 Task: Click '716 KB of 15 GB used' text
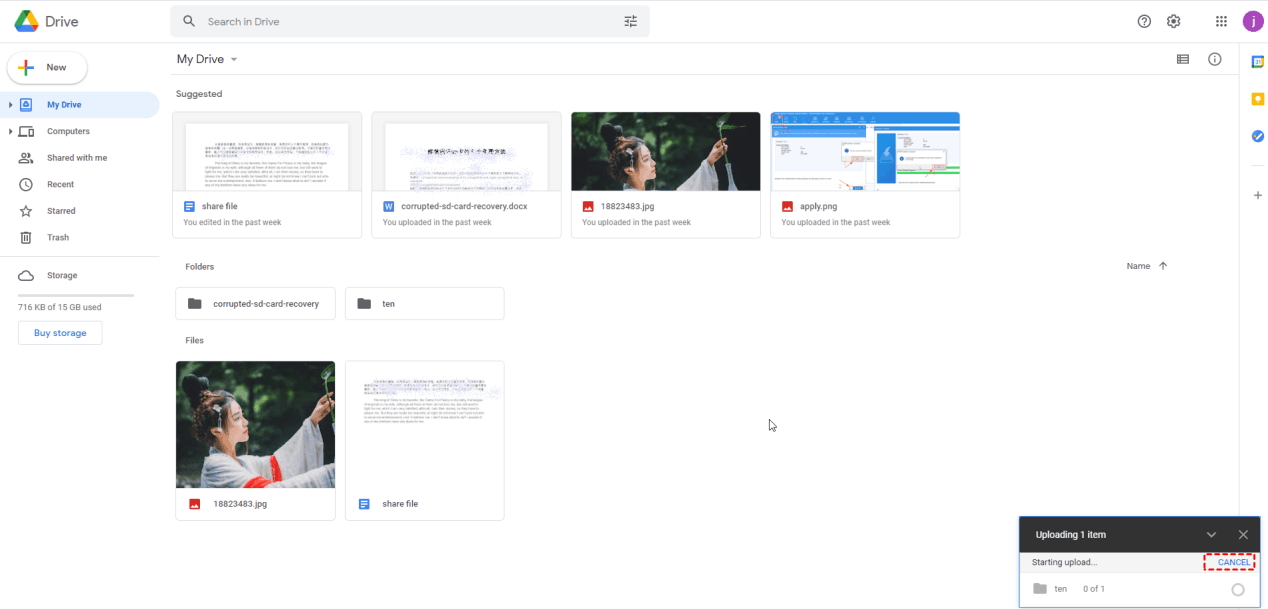click(60, 307)
